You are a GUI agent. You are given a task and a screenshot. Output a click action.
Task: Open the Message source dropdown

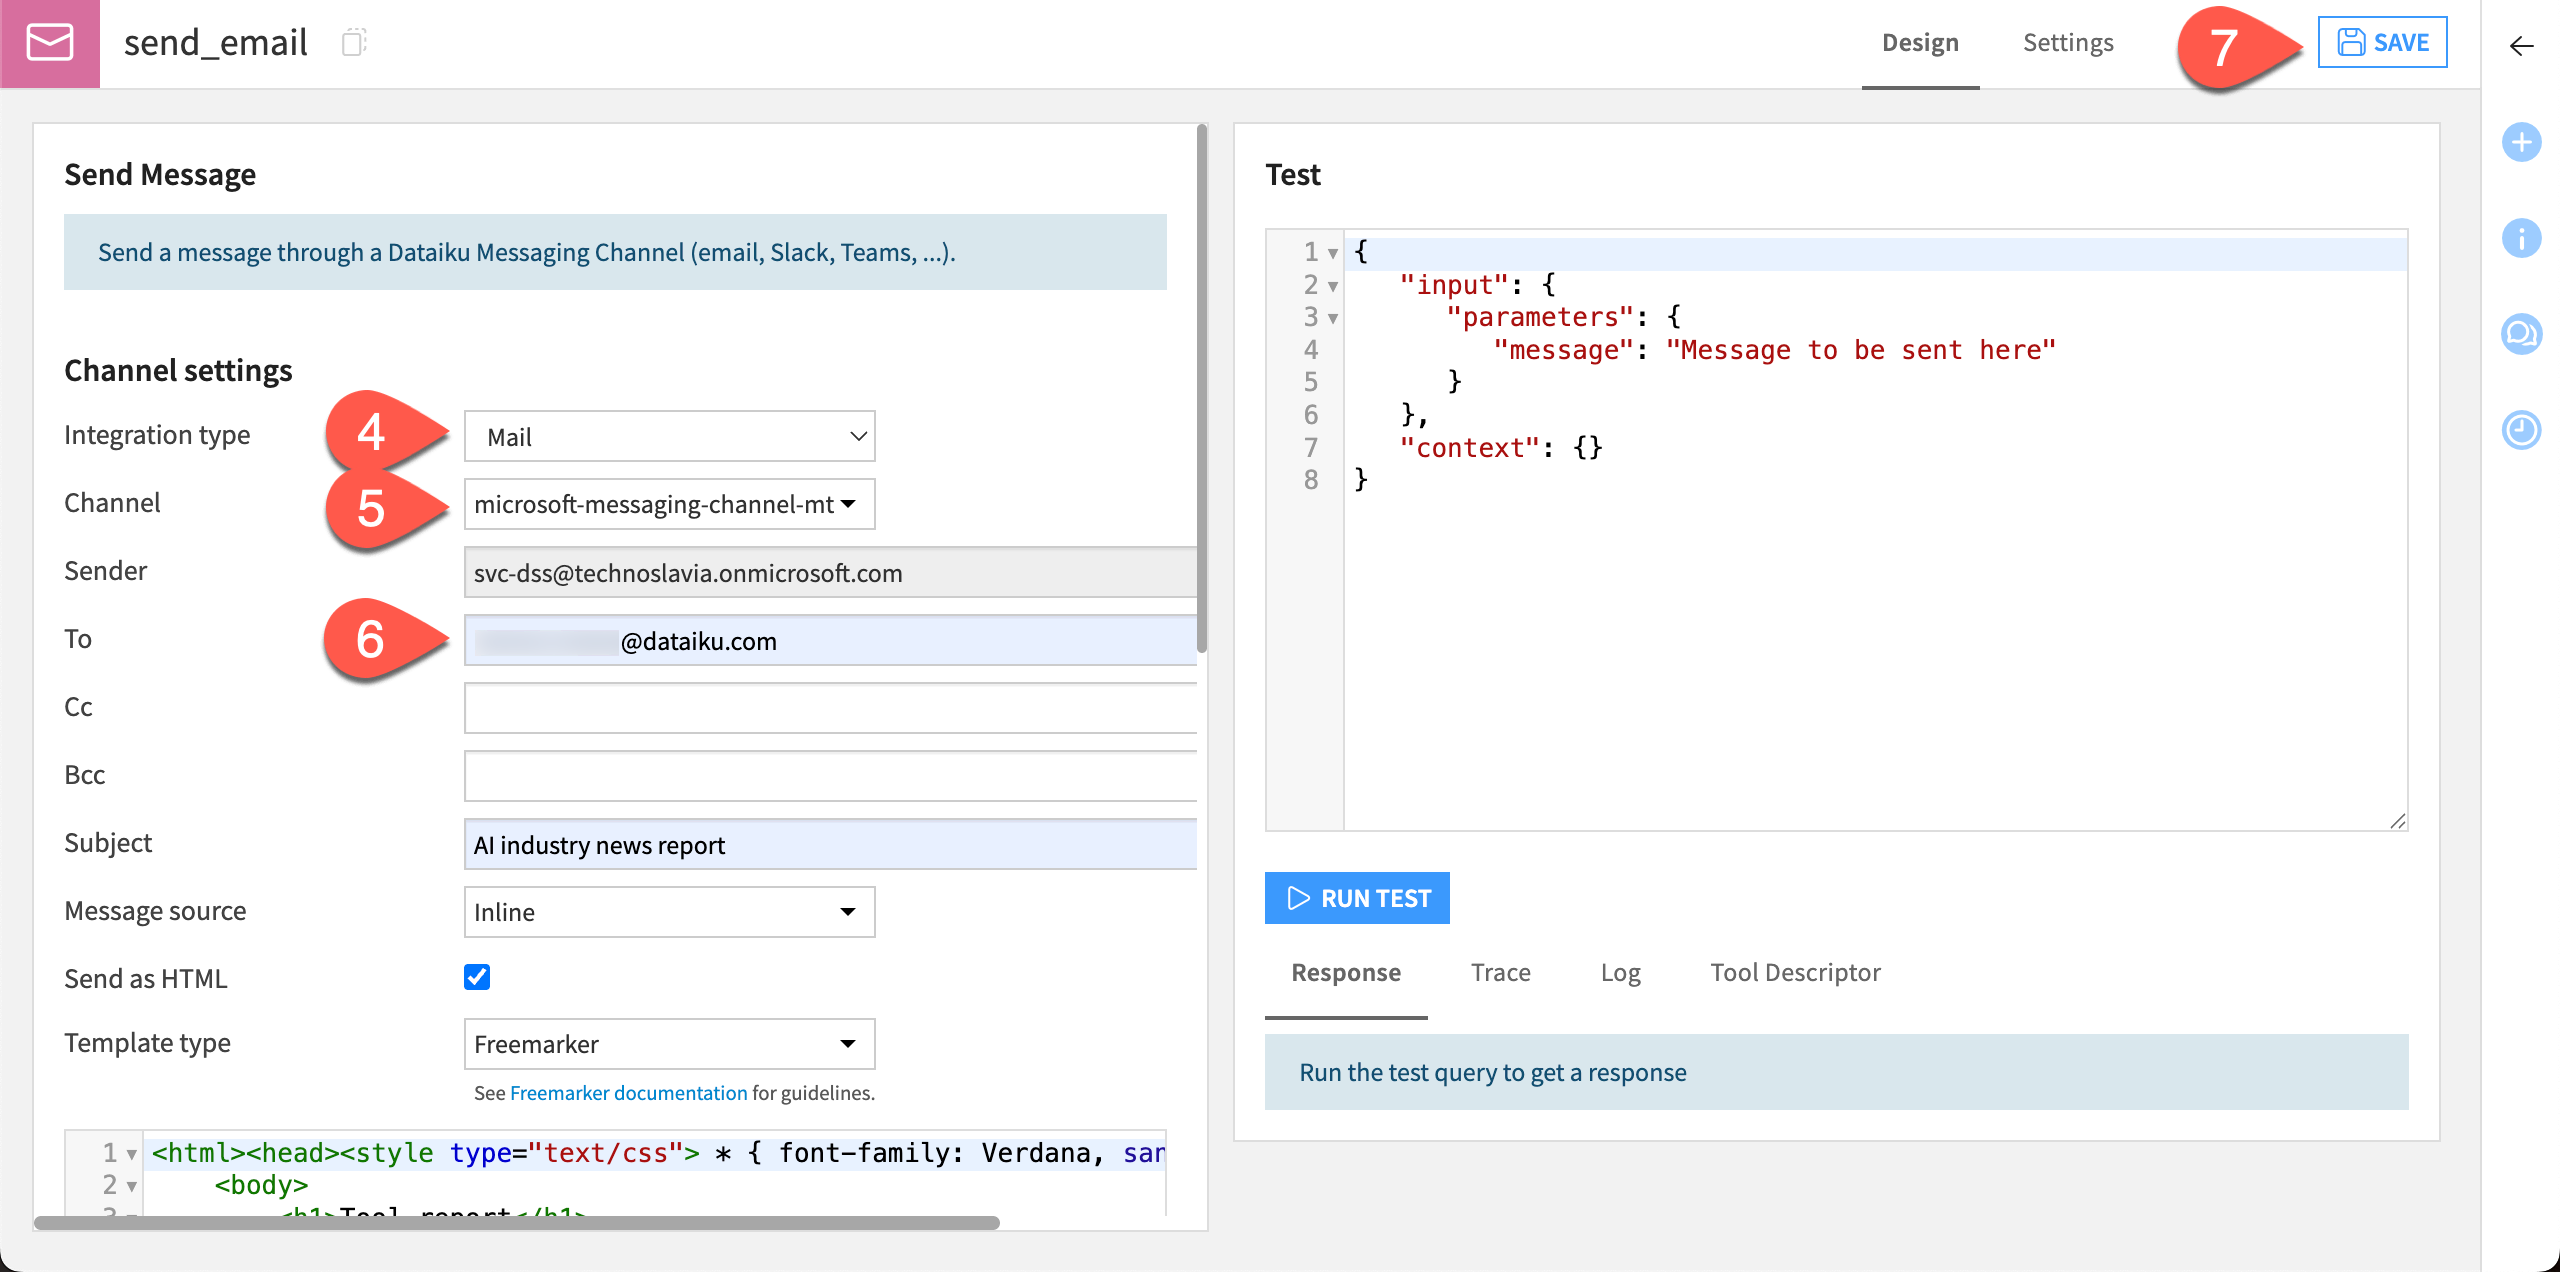(x=669, y=912)
